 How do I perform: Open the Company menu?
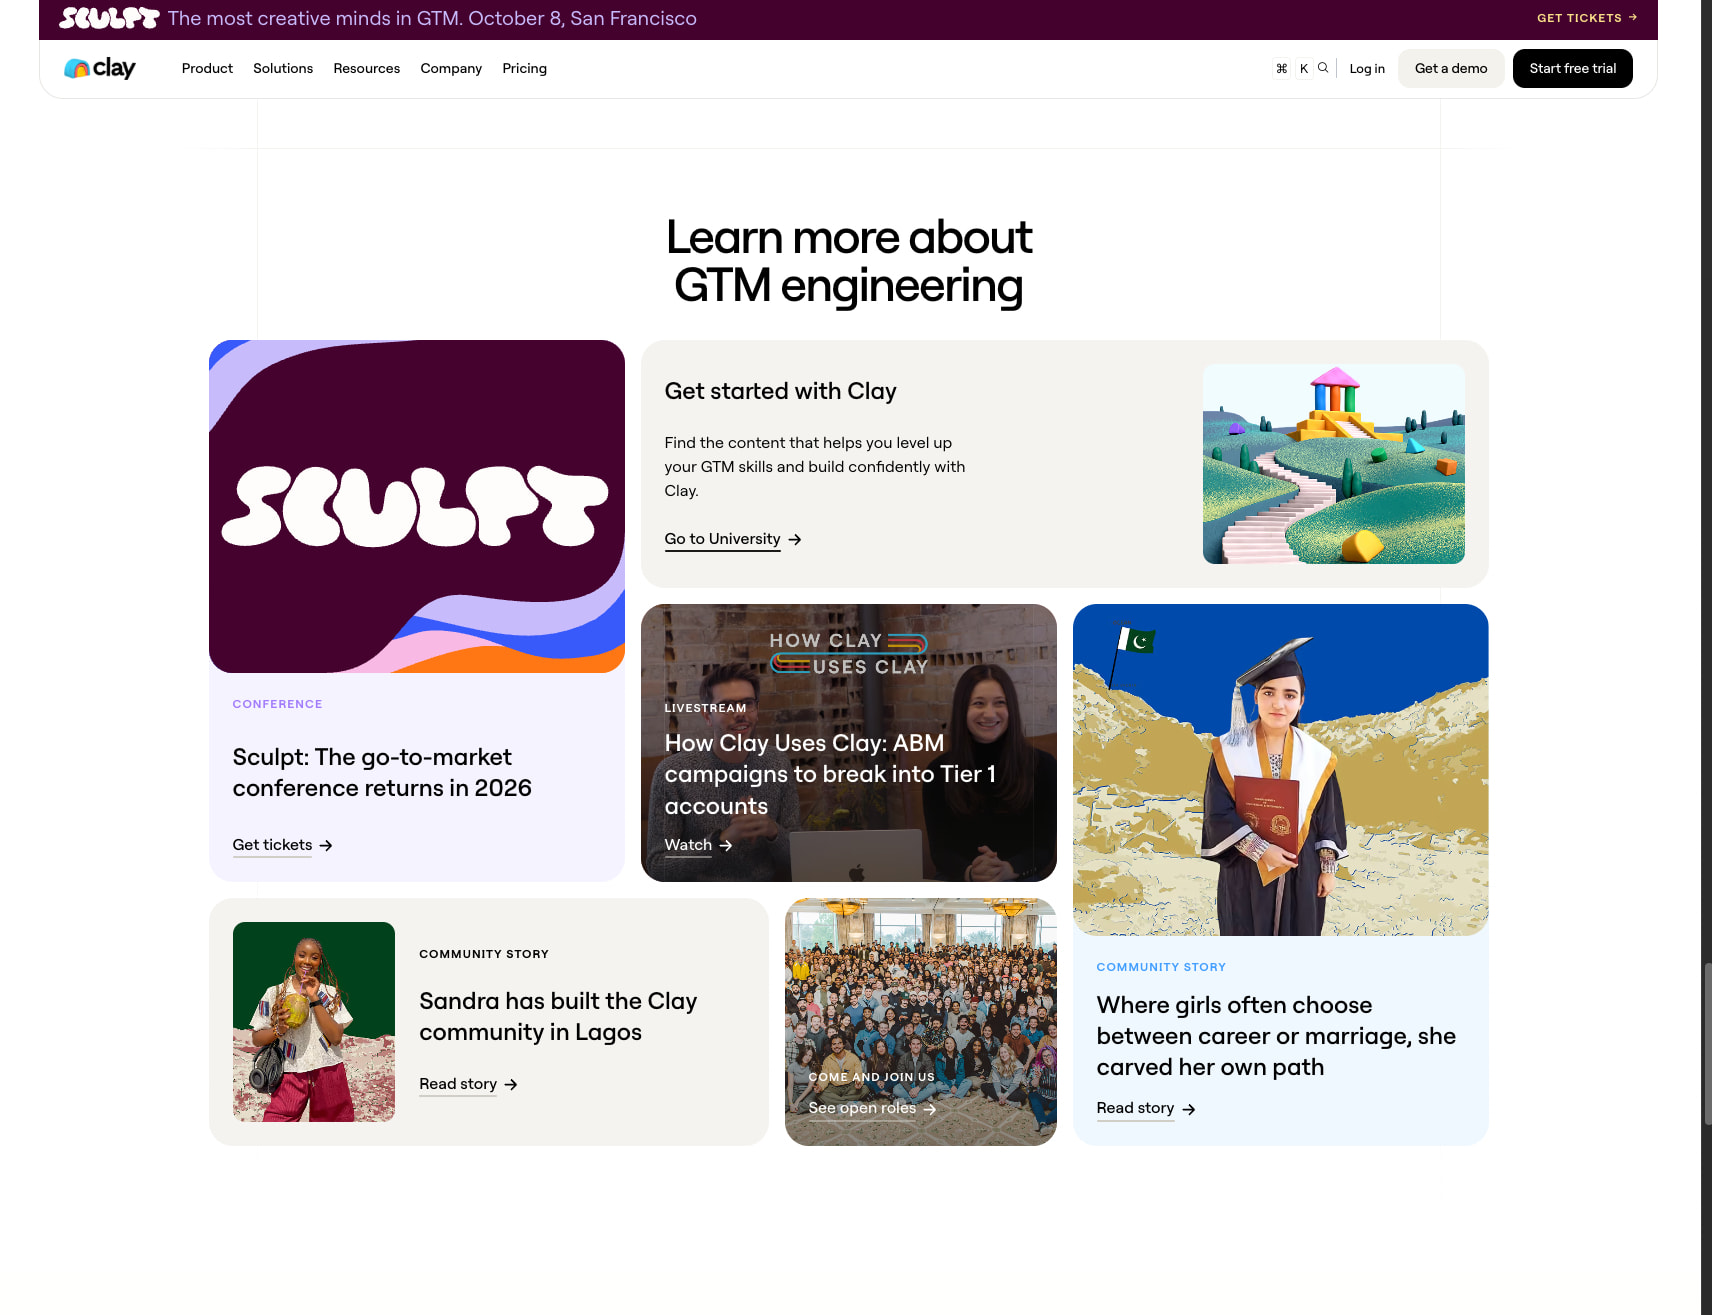451,68
